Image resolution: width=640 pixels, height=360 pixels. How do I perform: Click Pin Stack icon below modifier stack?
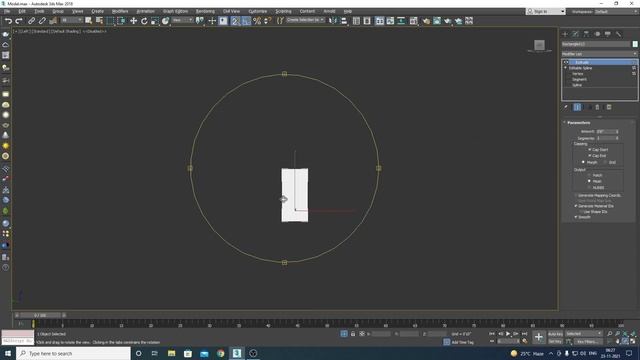click(x=566, y=107)
